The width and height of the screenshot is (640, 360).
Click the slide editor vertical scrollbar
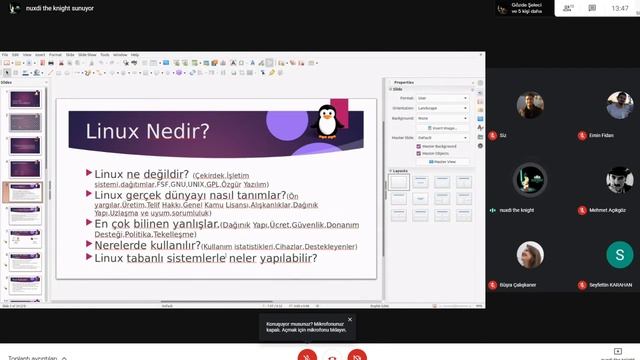pyautogui.click(x=383, y=188)
